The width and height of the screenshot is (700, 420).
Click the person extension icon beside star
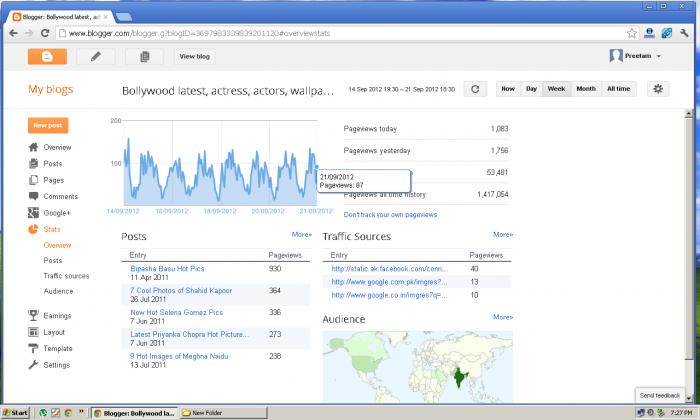tap(650, 33)
